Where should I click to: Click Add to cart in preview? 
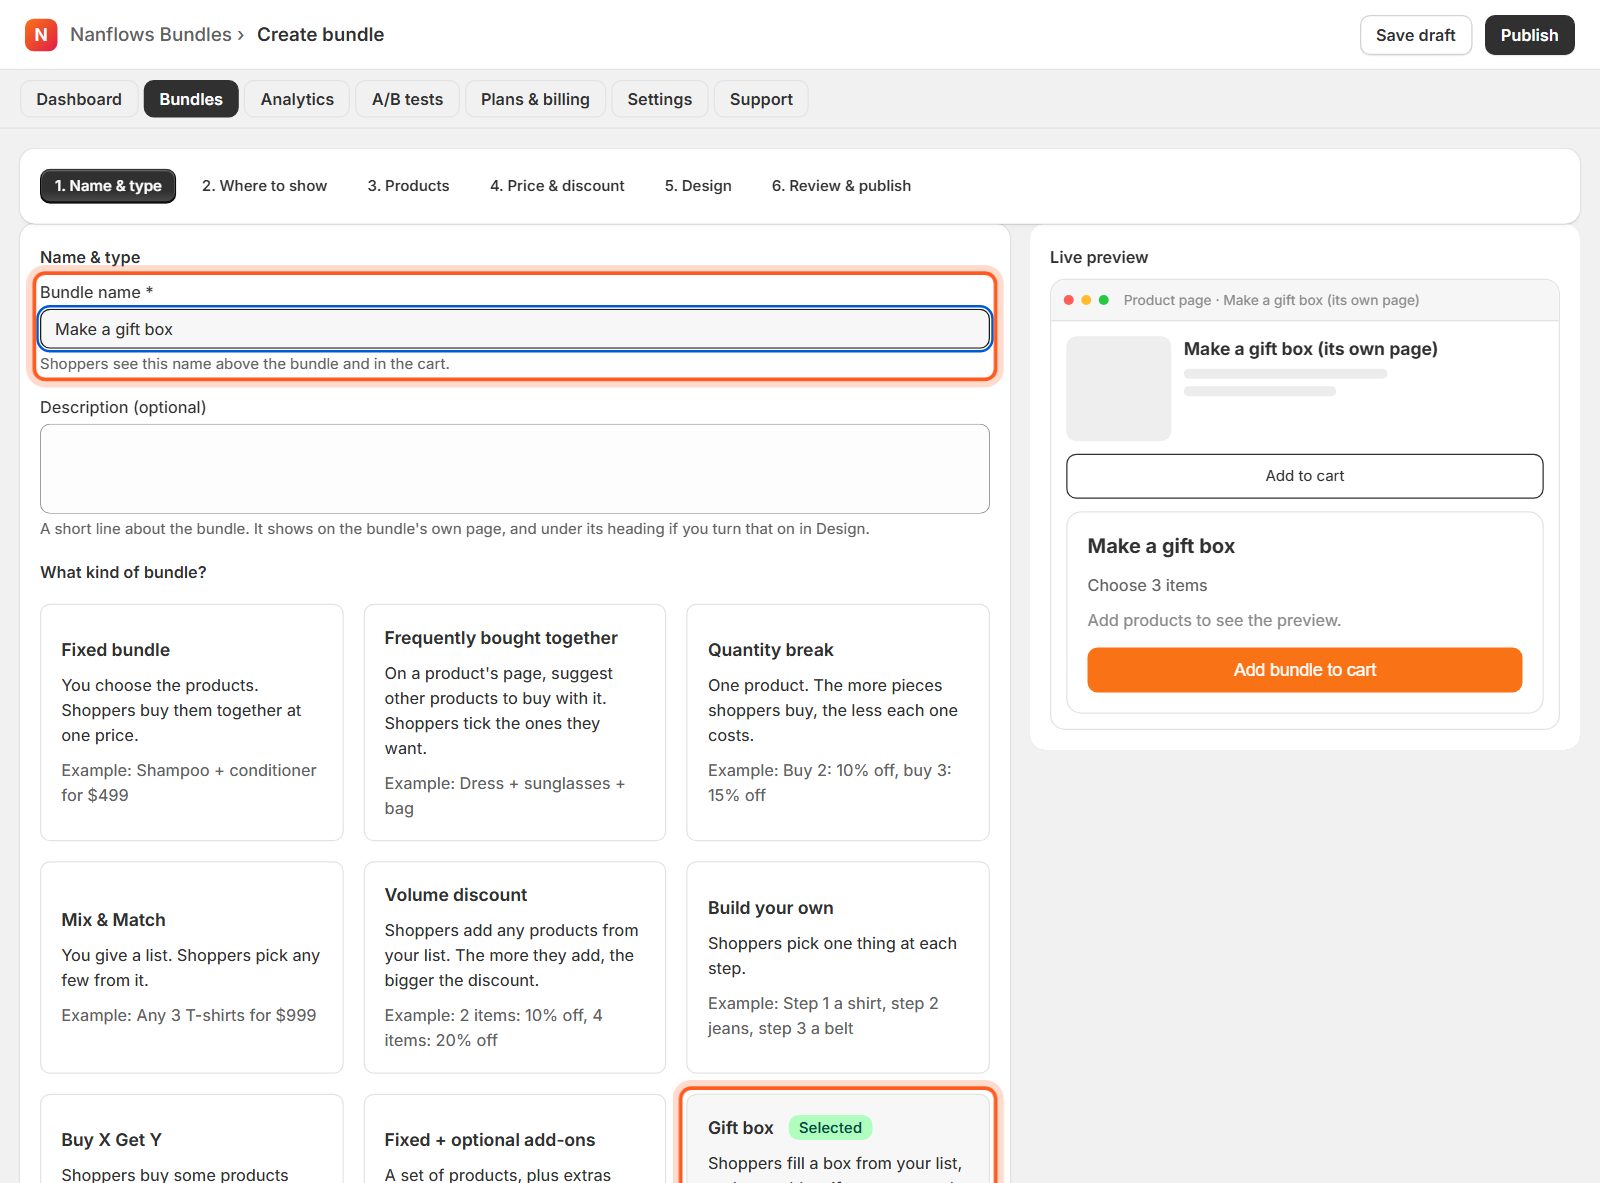tap(1305, 476)
